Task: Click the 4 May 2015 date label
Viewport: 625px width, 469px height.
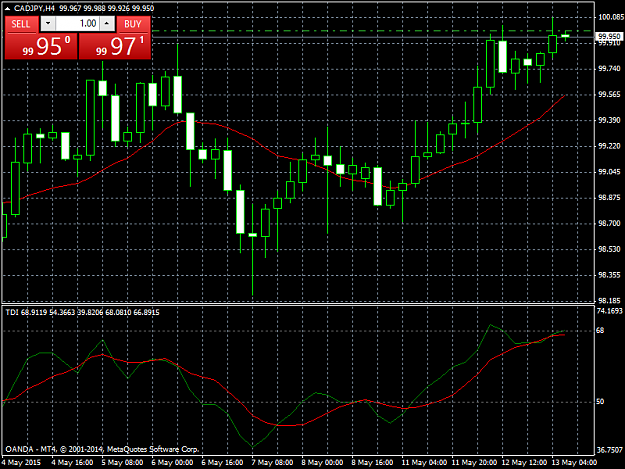Action: click(x=21, y=463)
